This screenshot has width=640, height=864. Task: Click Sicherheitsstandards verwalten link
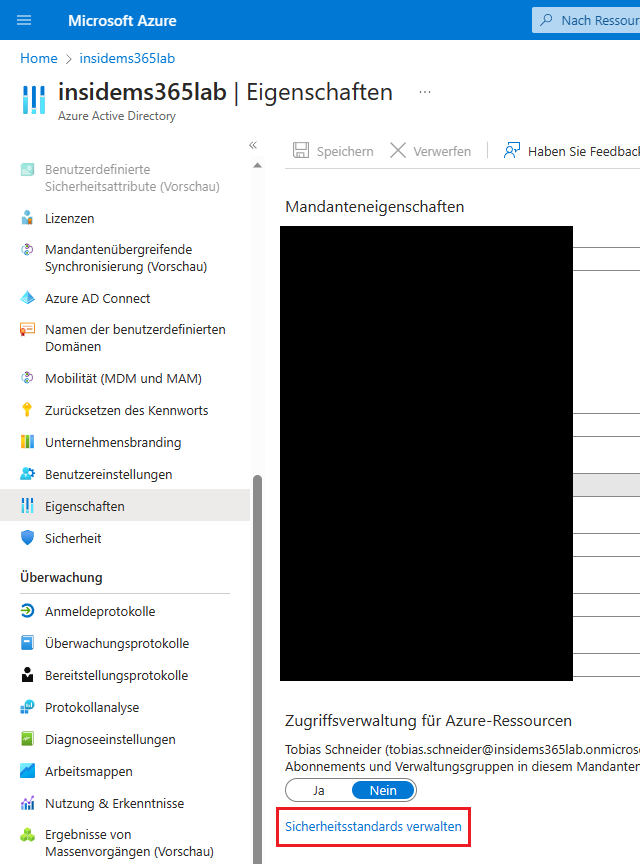[373, 827]
